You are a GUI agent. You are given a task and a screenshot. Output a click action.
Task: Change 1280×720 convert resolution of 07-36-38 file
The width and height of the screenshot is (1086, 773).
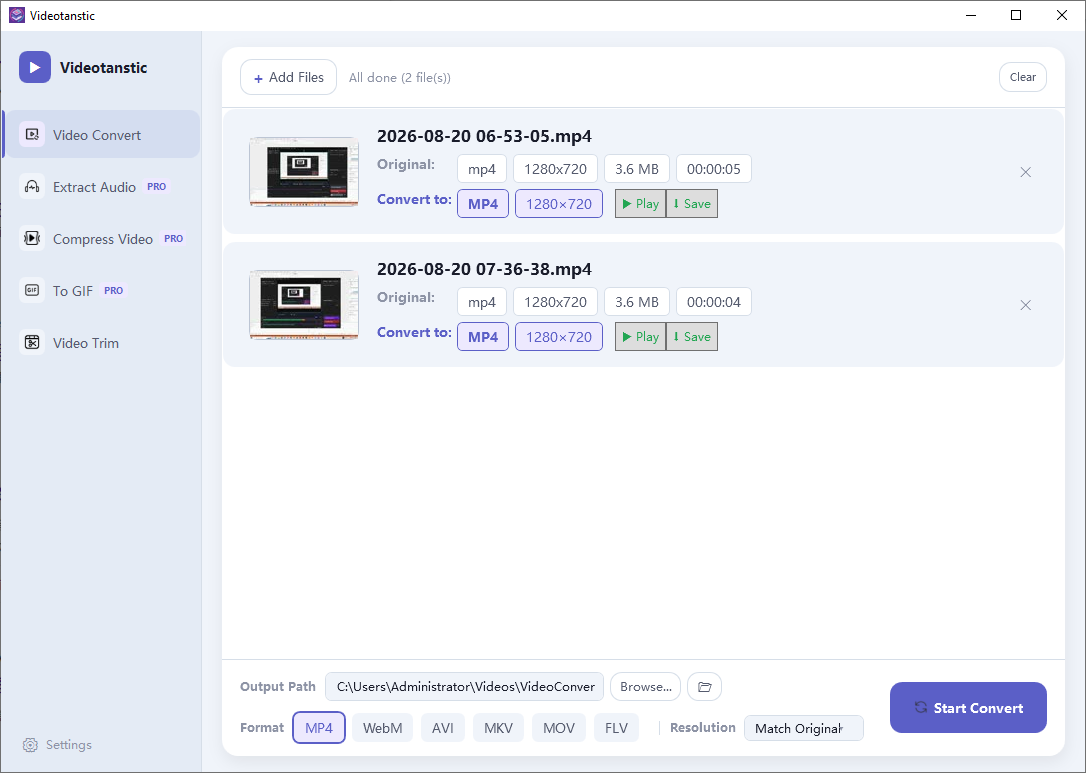coord(559,337)
